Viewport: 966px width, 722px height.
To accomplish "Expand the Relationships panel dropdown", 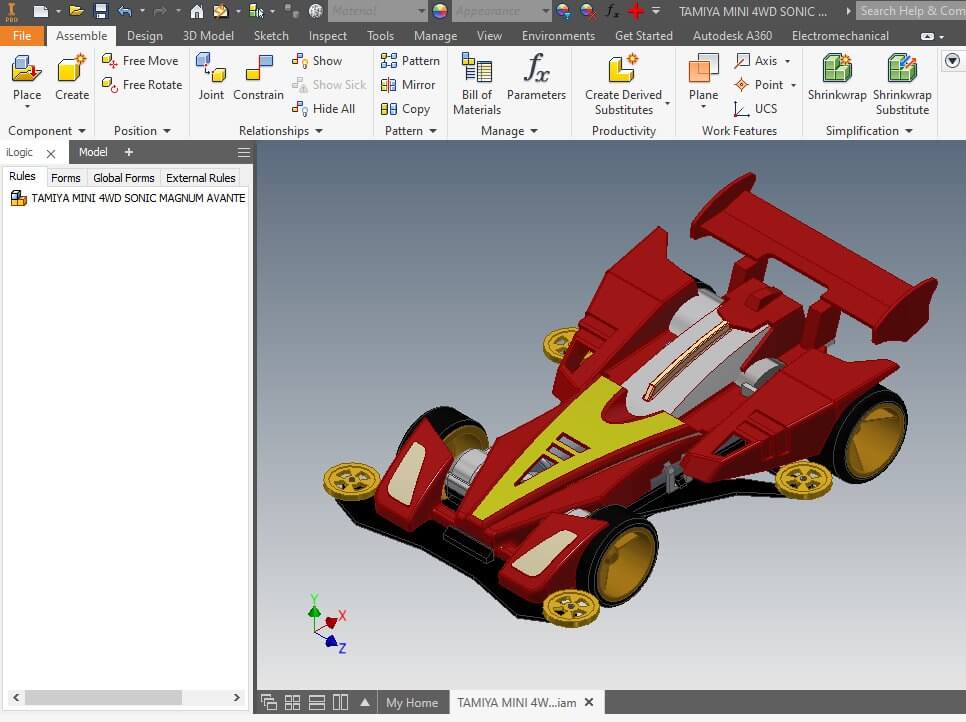I will coord(319,131).
